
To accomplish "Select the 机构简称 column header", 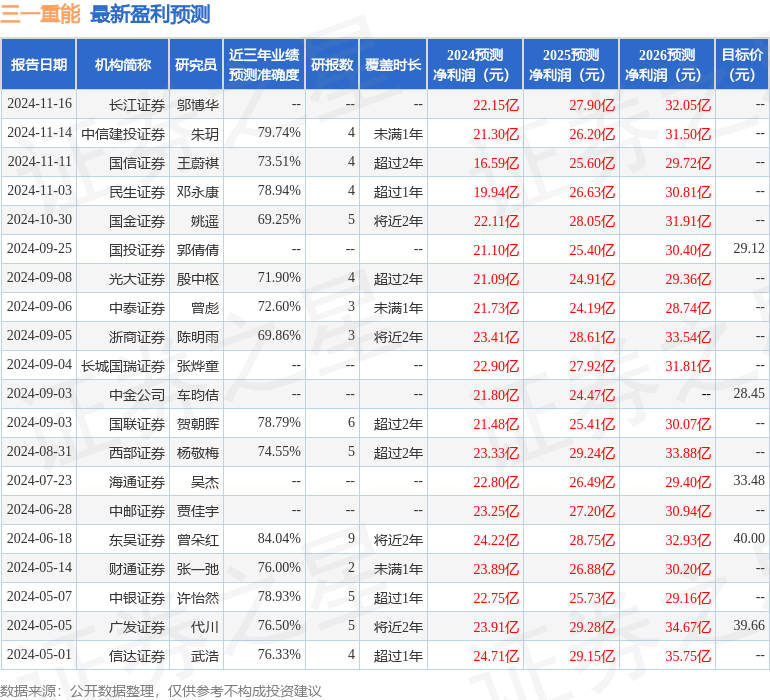I will pos(122,65).
